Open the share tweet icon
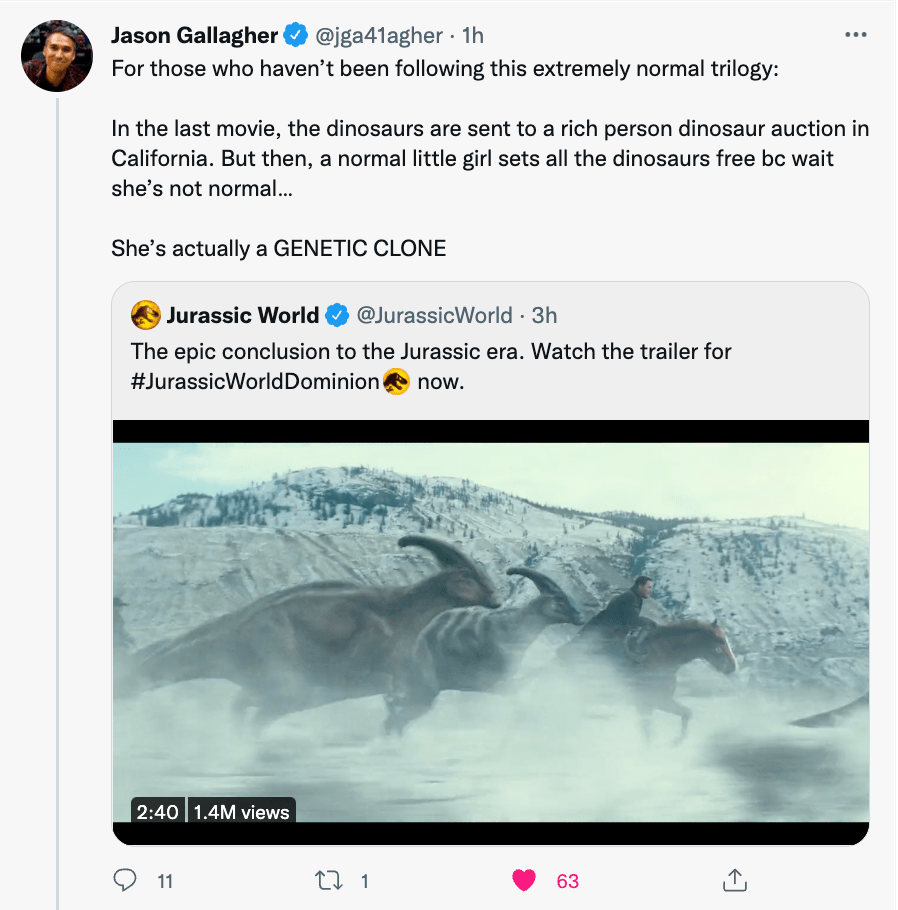The width and height of the screenshot is (898, 910). click(x=734, y=880)
